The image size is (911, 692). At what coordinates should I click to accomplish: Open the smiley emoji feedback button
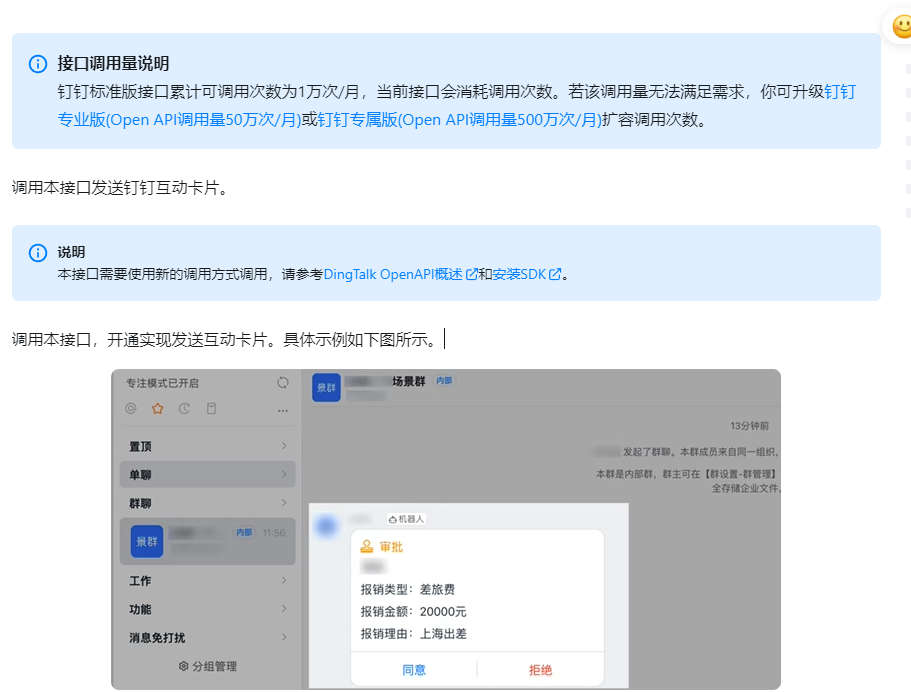coord(902,27)
